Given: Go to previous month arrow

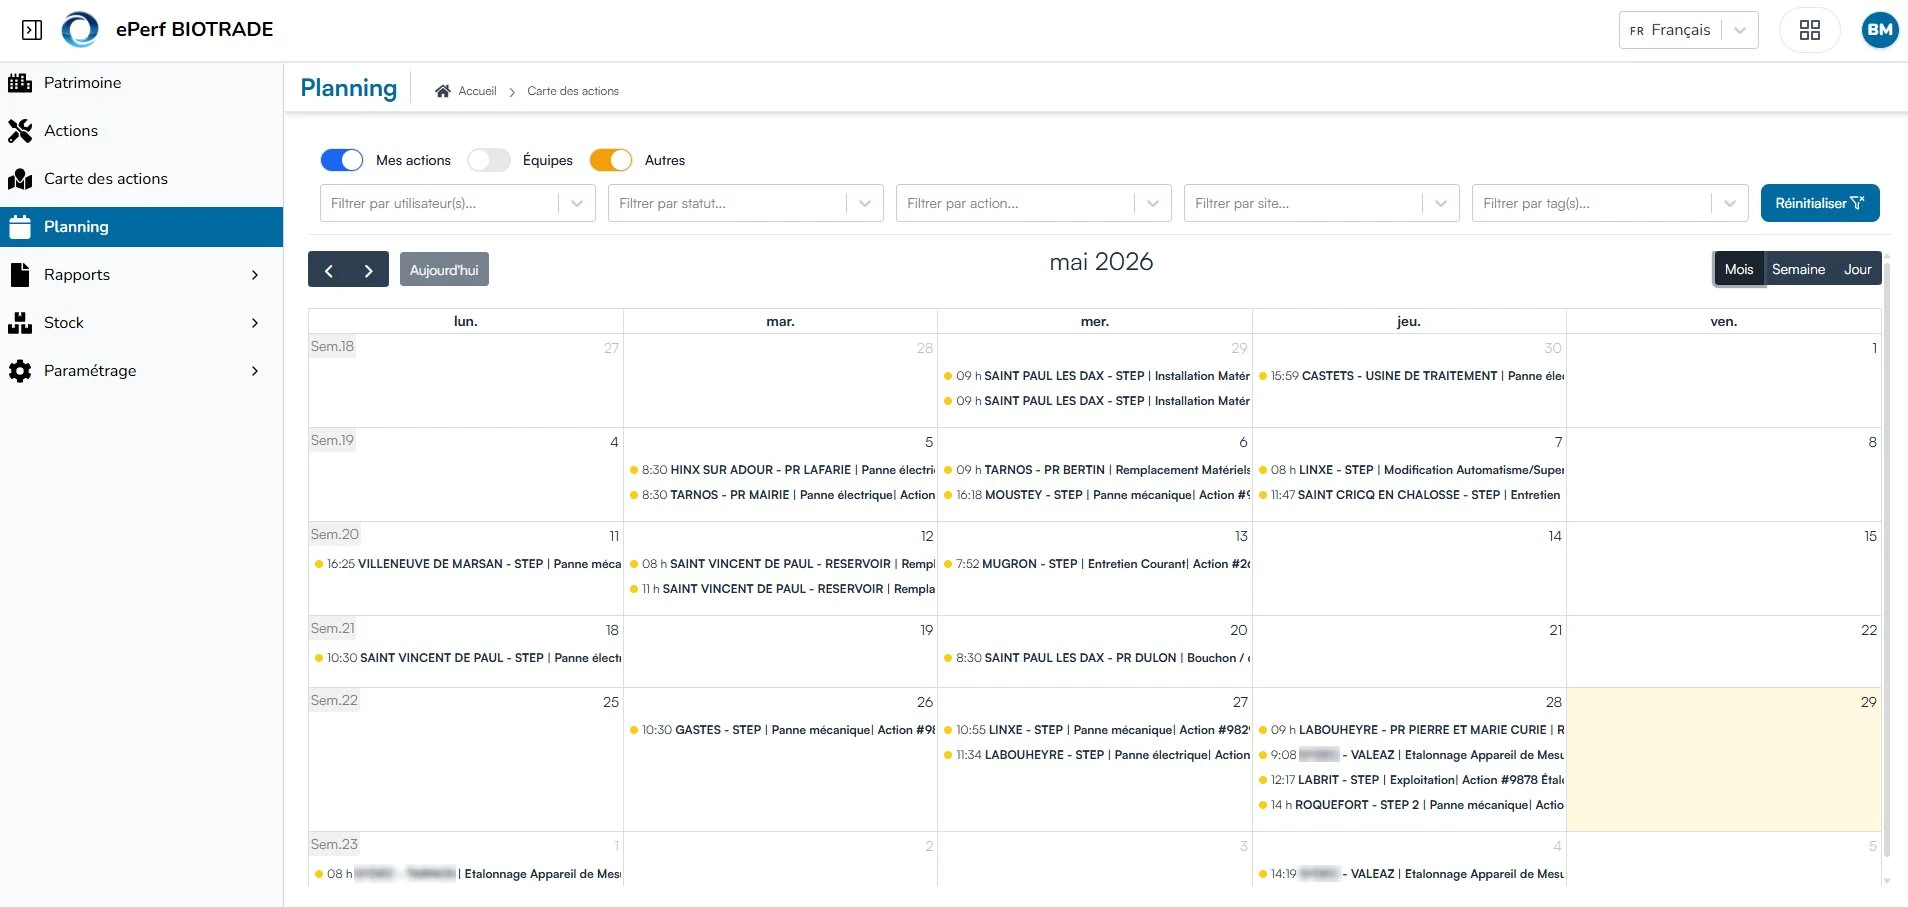Looking at the screenshot, I should pyautogui.click(x=328, y=270).
